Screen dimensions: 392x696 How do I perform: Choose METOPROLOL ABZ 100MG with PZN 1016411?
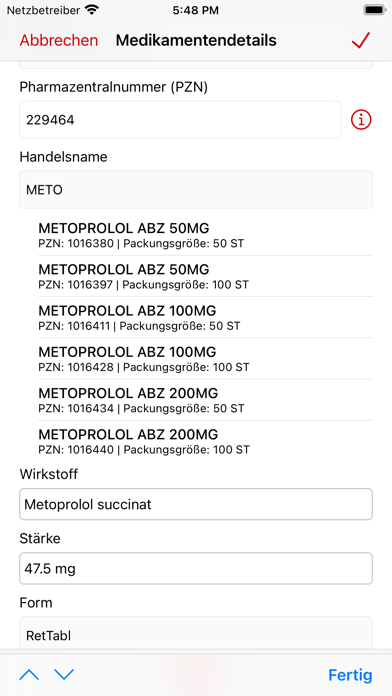(x=205, y=318)
